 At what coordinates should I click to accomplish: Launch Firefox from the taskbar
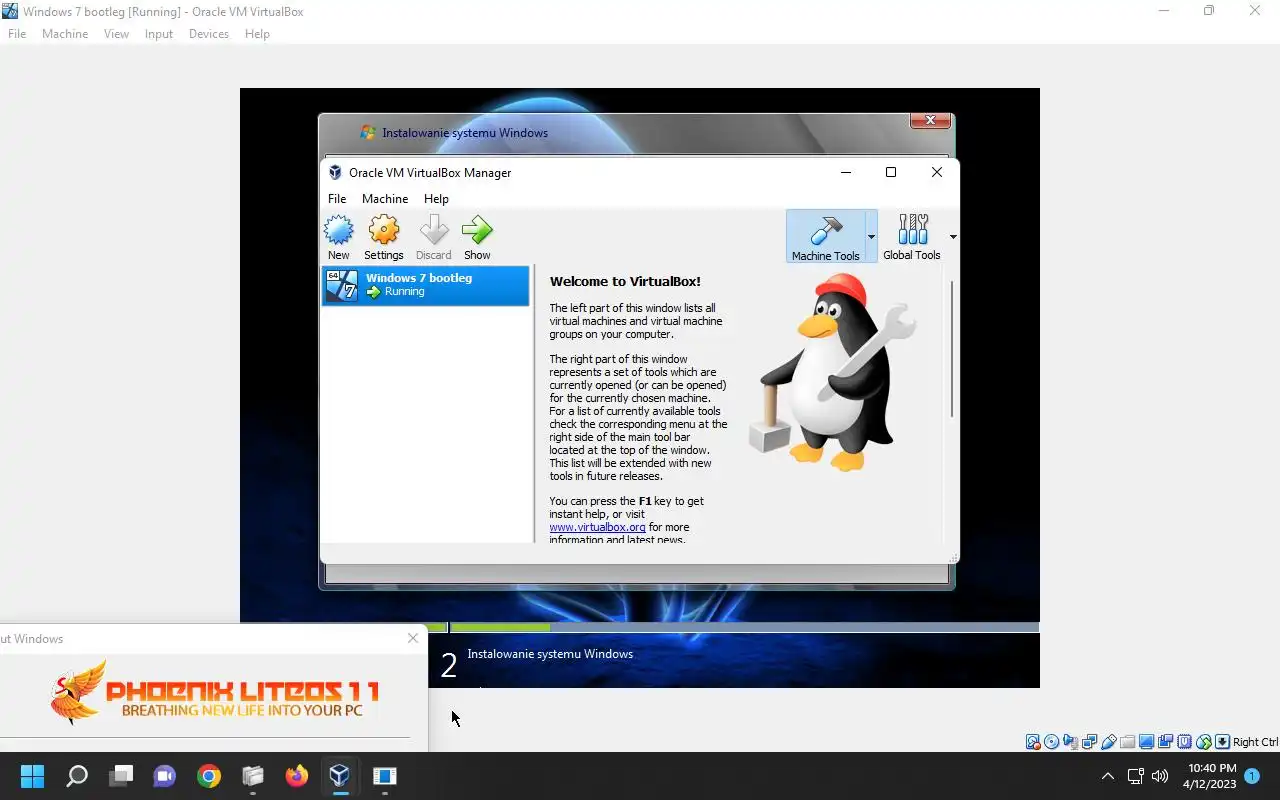pyautogui.click(x=297, y=776)
